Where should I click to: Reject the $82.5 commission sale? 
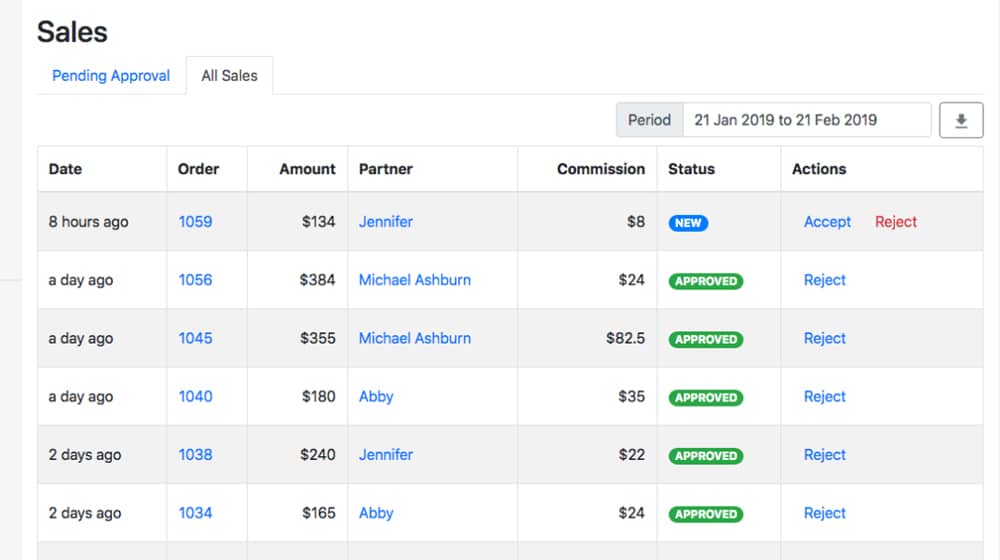[824, 338]
